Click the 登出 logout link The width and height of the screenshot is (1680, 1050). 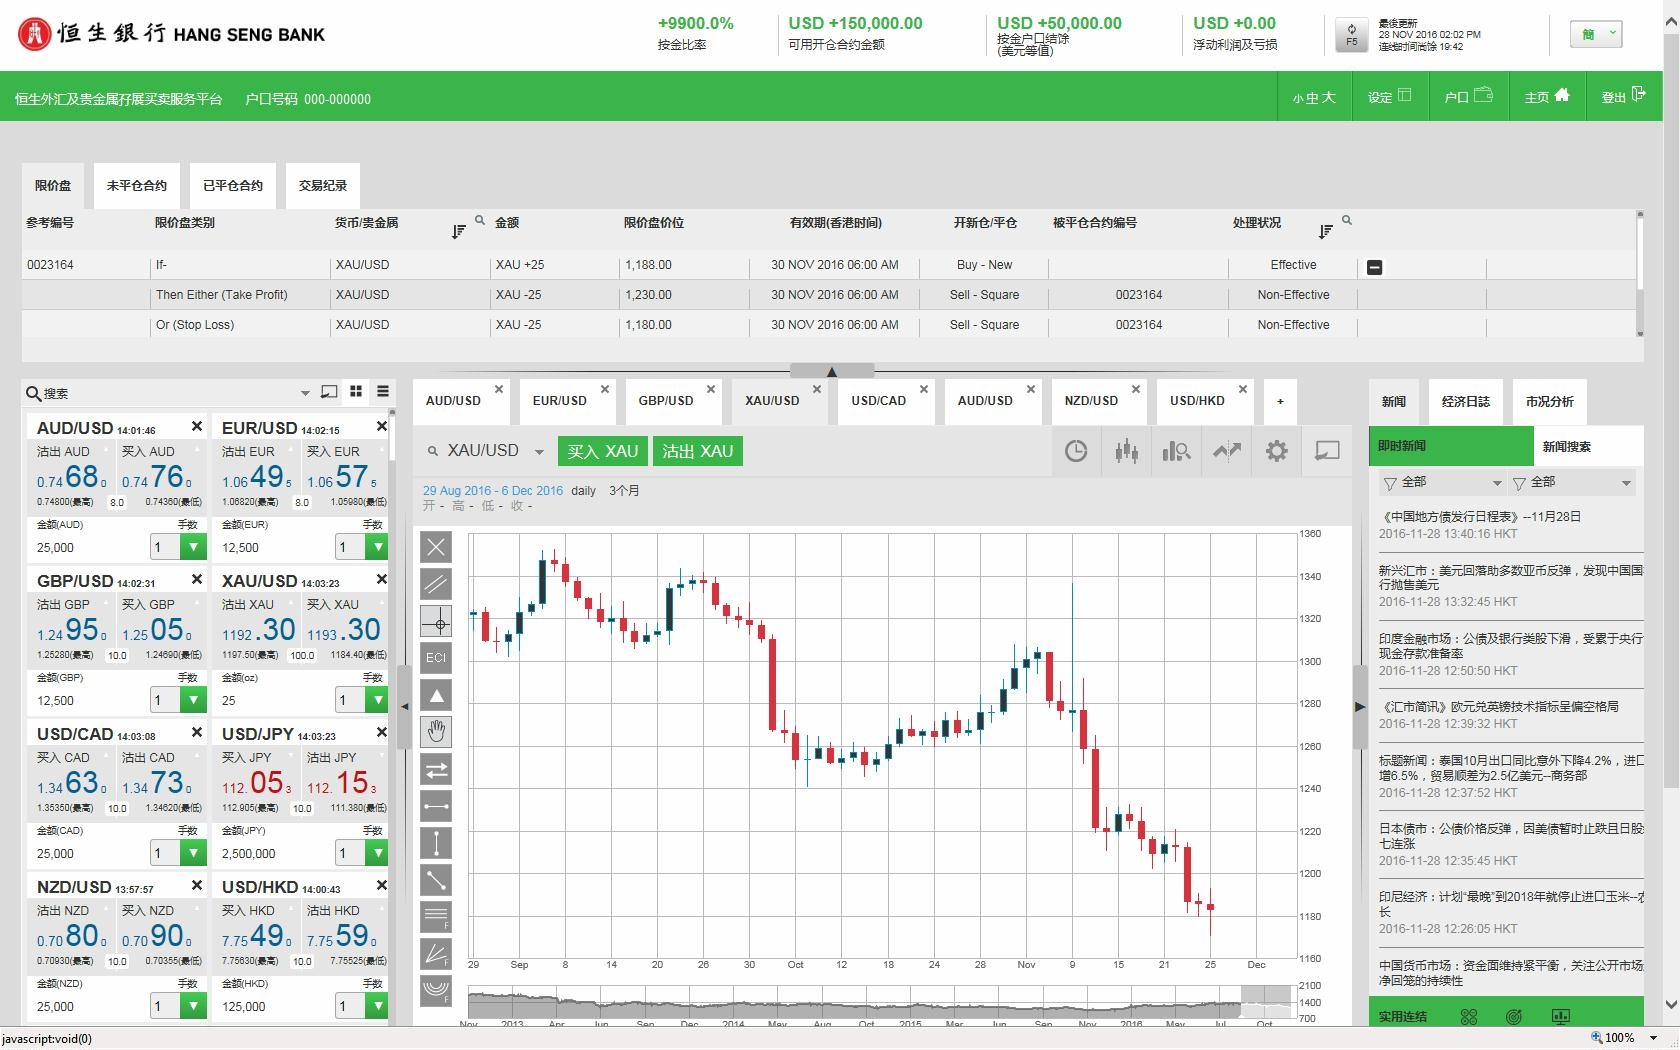coord(1622,97)
